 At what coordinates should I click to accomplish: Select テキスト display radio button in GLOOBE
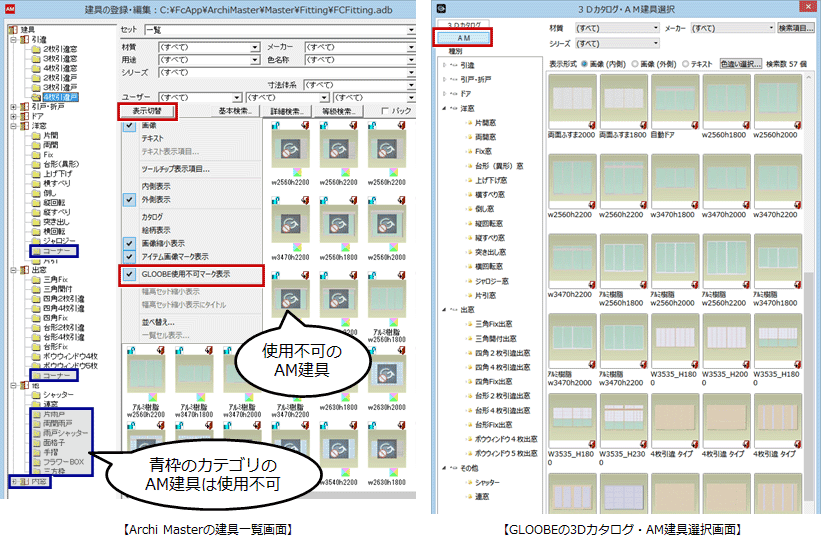click(685, 64)
